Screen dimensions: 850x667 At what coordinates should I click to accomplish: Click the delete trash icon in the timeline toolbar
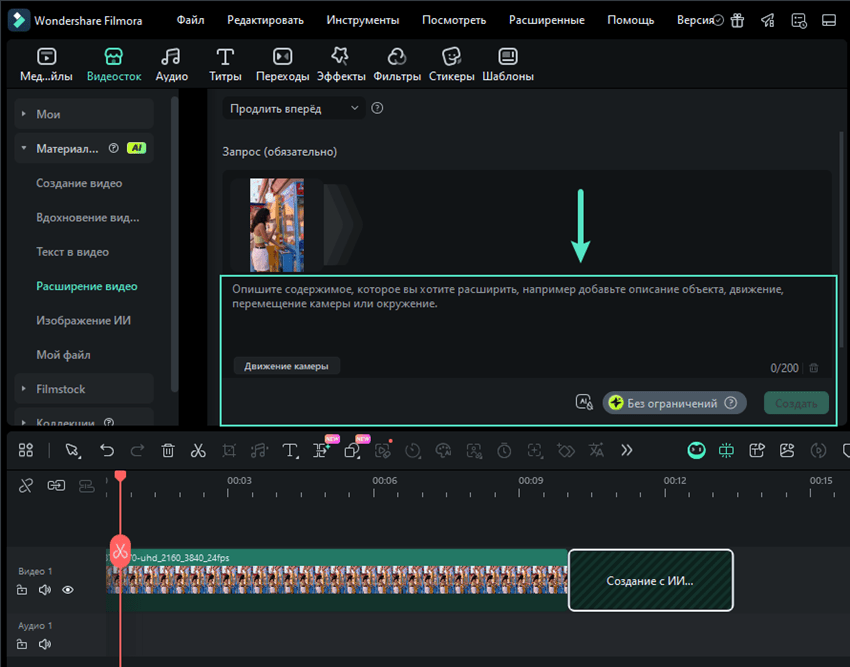168,451
